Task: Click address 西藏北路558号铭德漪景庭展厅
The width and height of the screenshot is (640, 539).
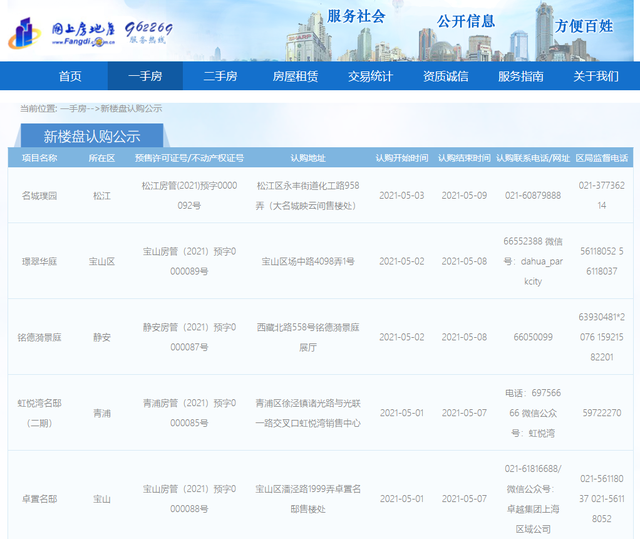Action: point(308,337)
